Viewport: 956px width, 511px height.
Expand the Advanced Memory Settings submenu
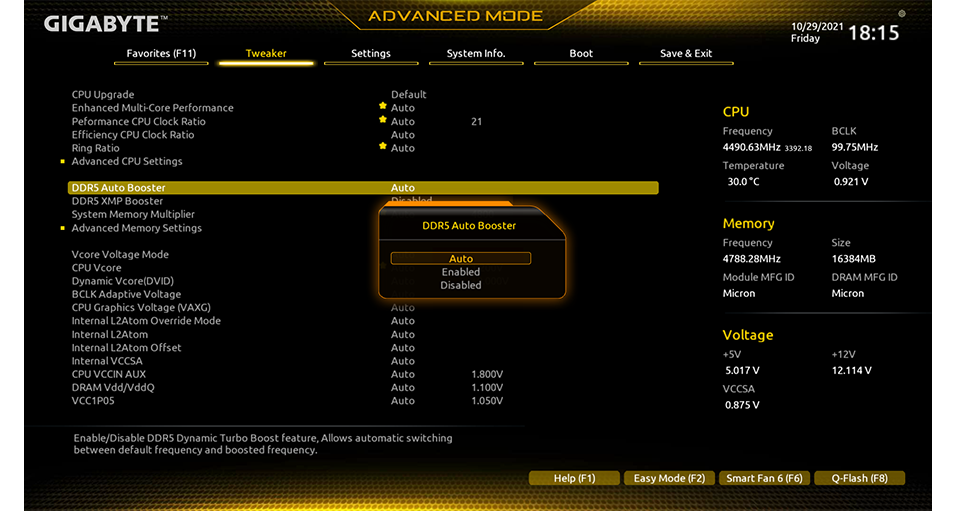pos(136,228)
